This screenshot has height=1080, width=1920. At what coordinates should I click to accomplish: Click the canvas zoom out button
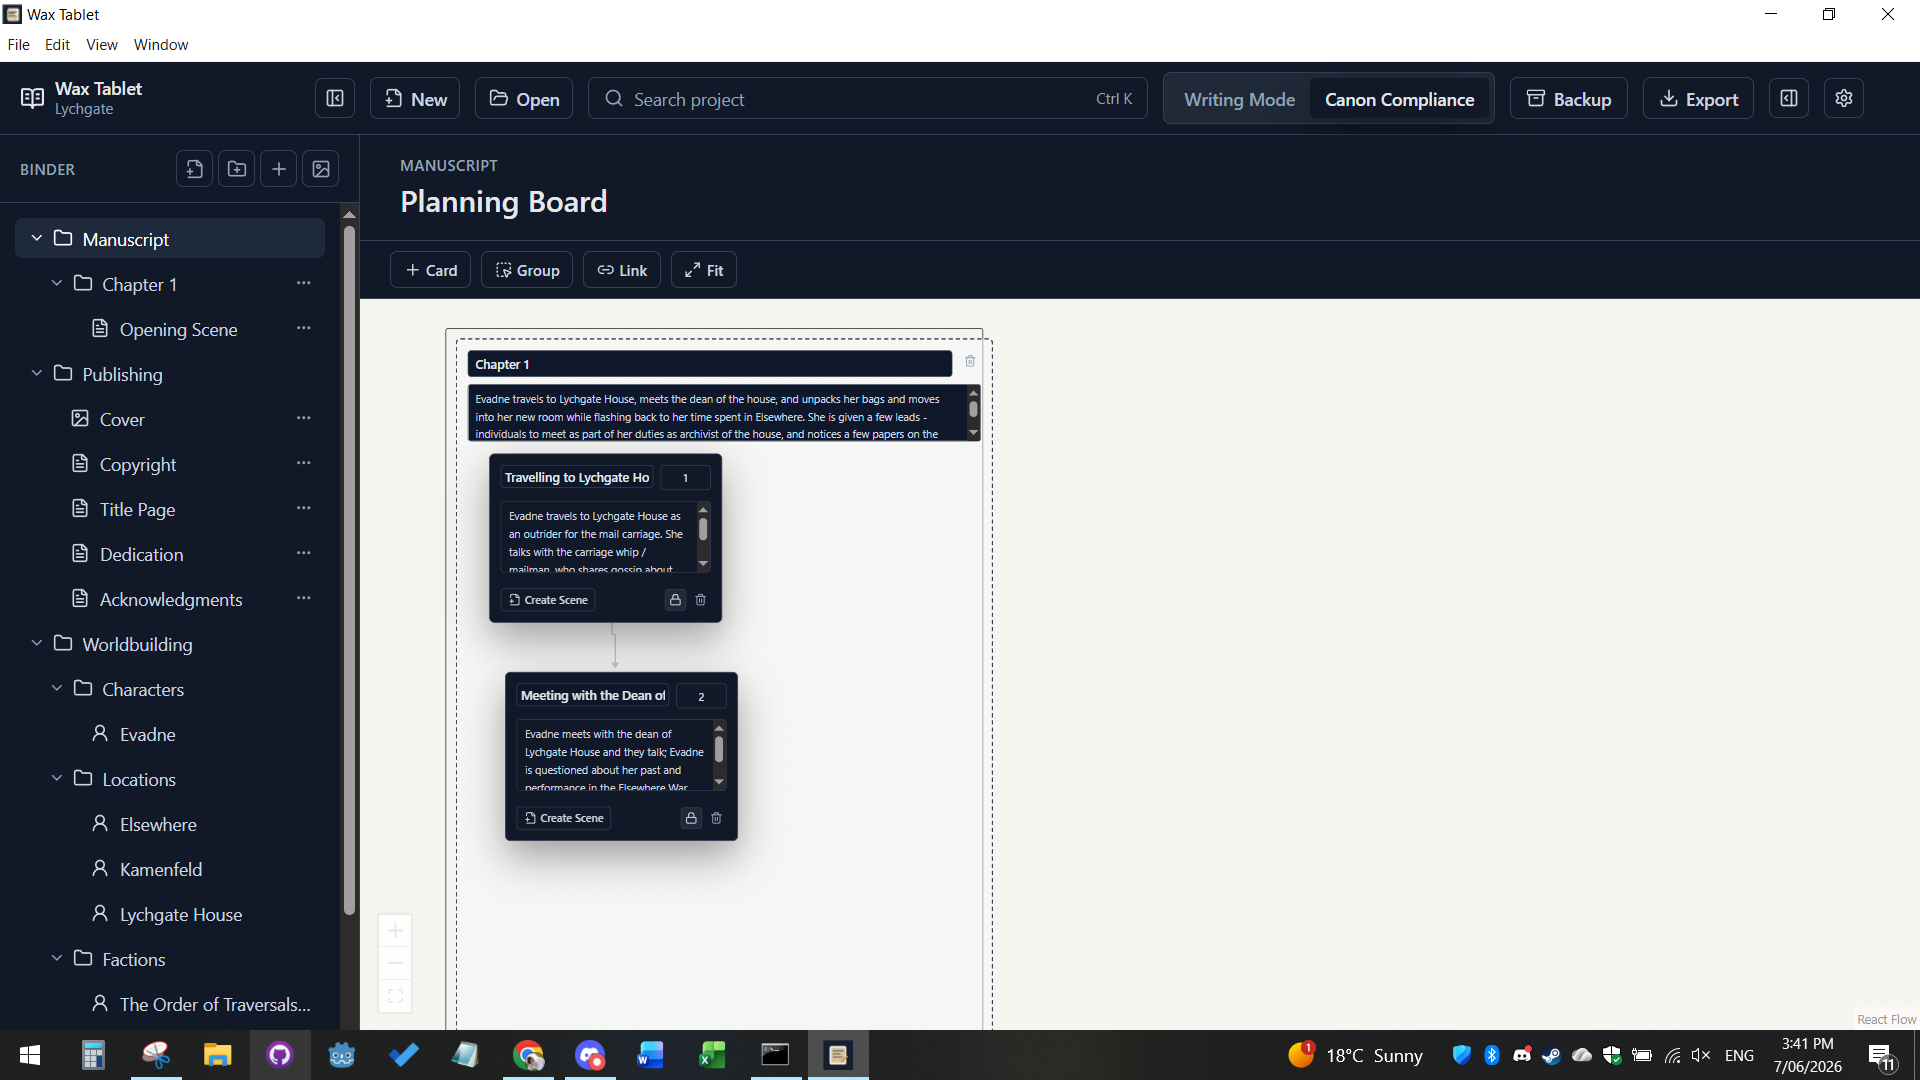395,963
